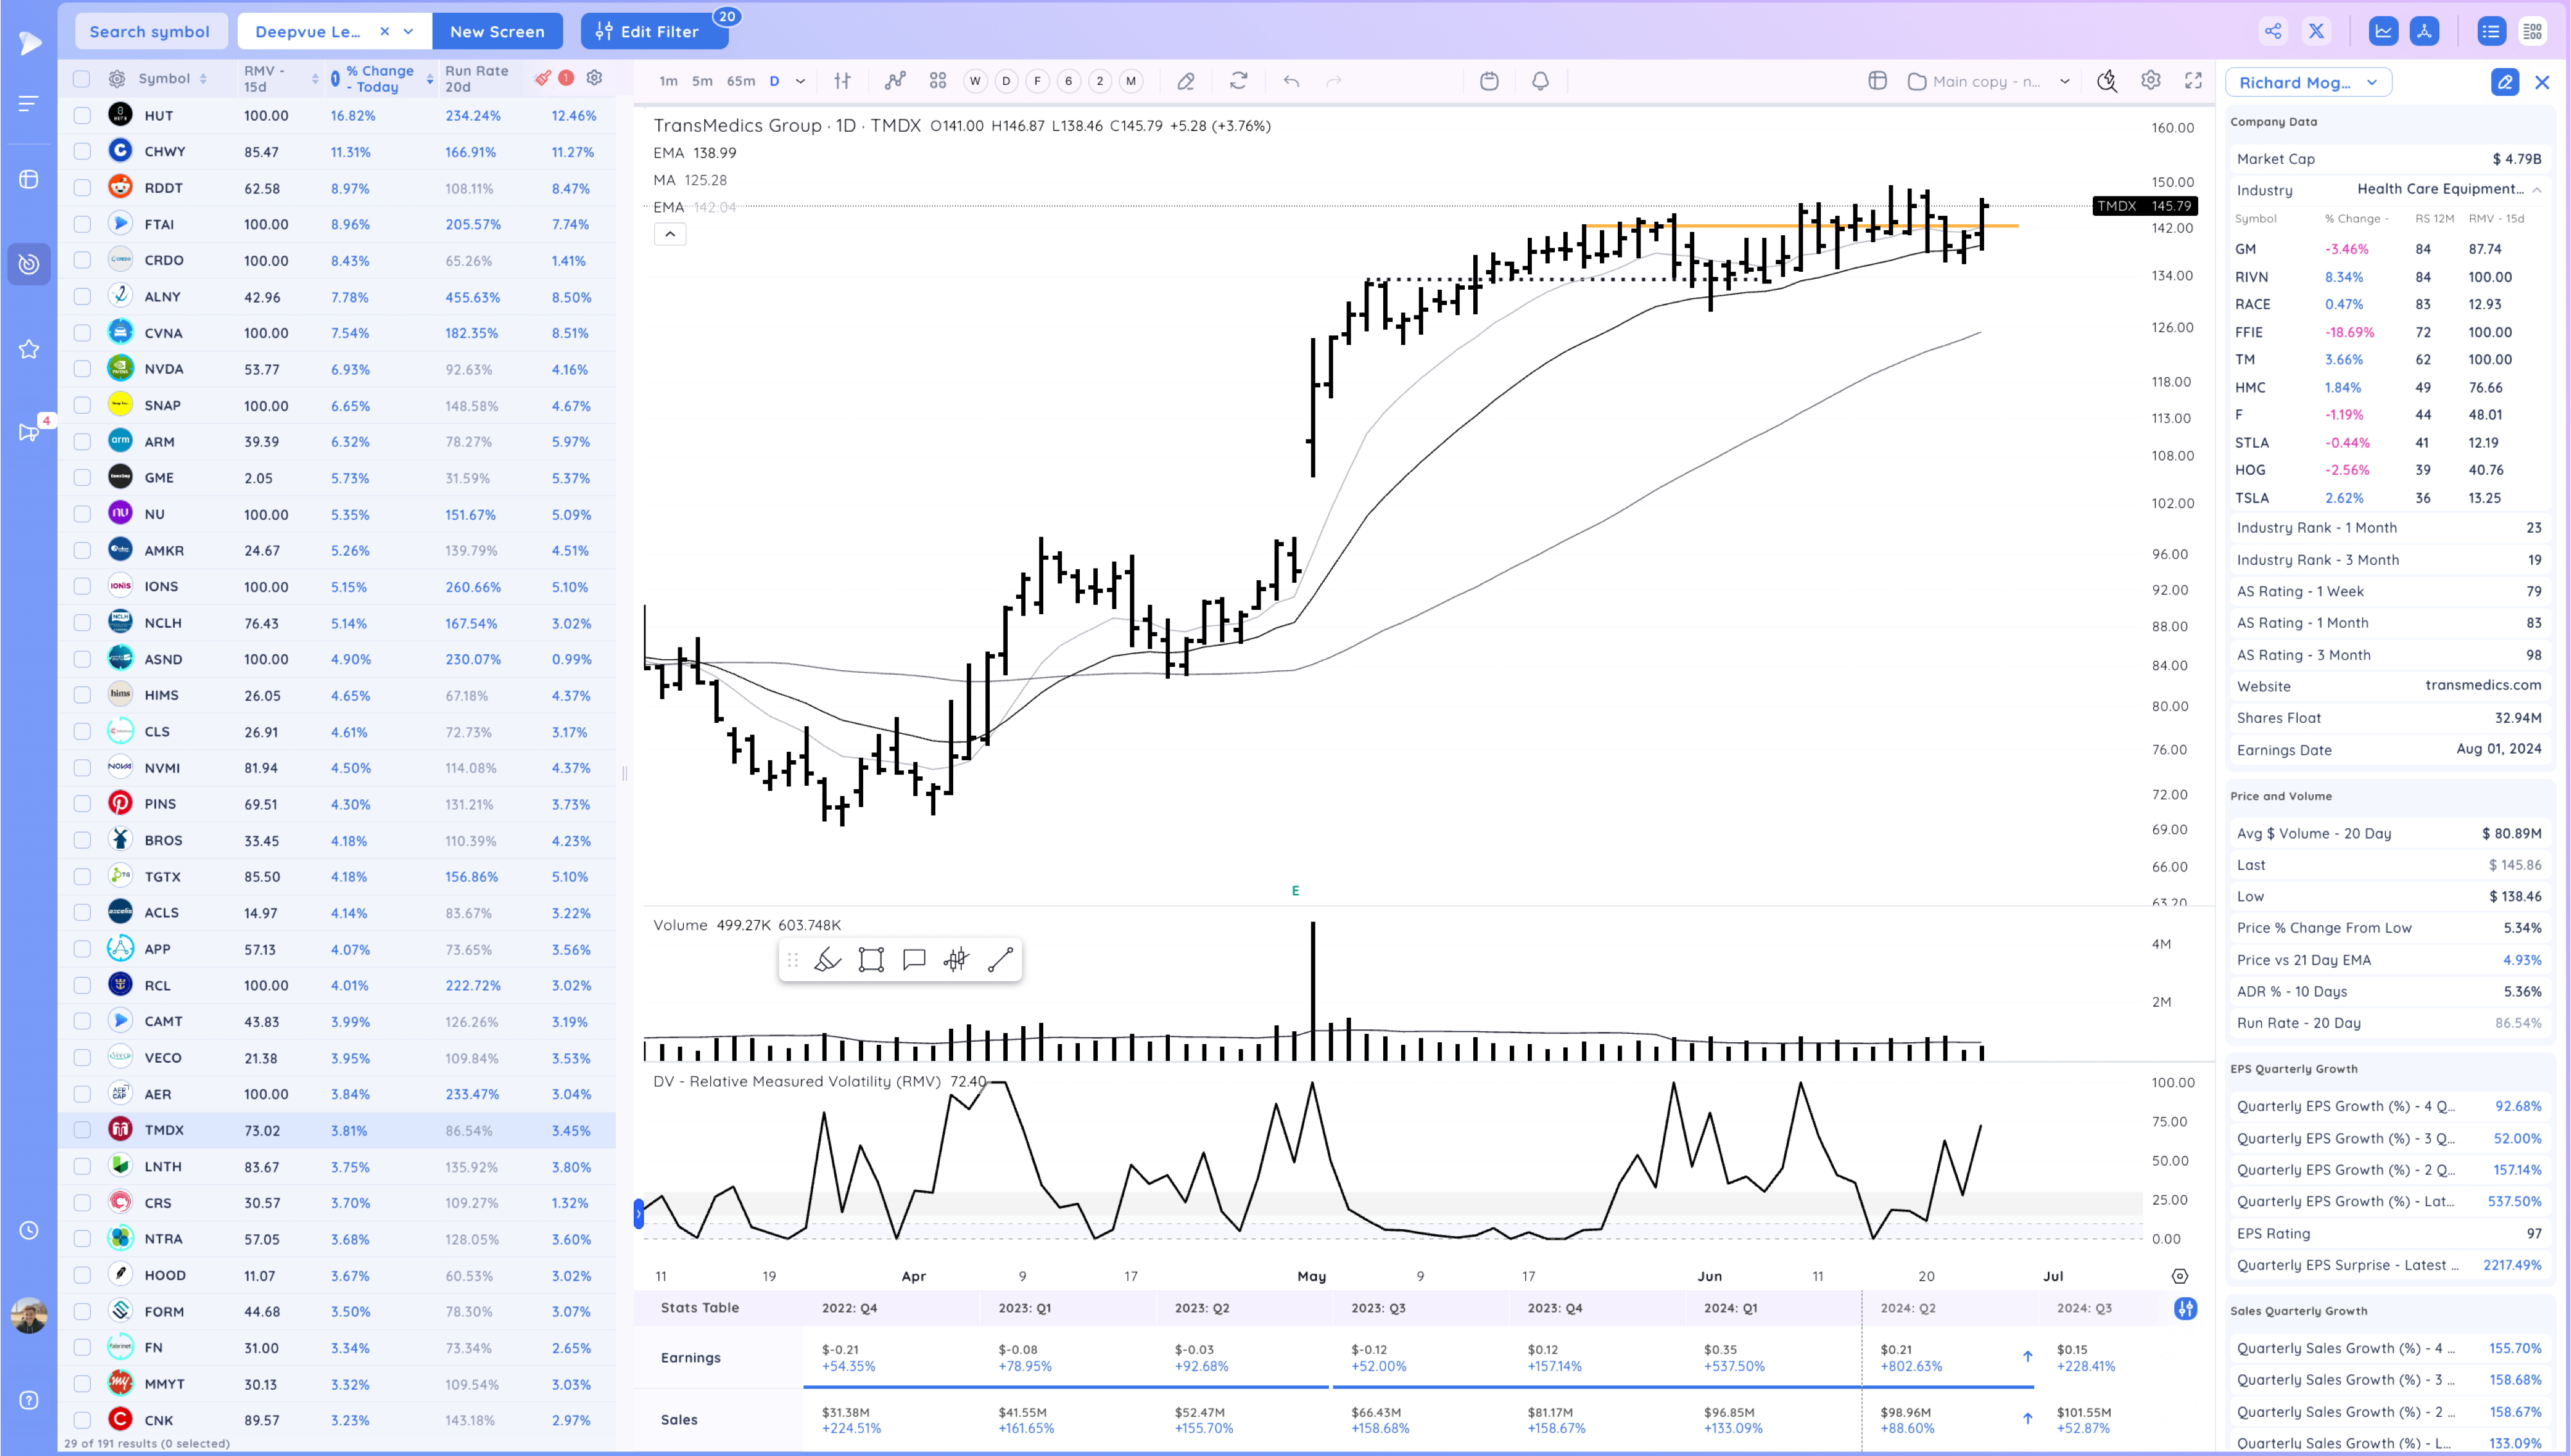Open chart settings gear
Viewport: 2571px width, 1456px height.
(2151, 80)
